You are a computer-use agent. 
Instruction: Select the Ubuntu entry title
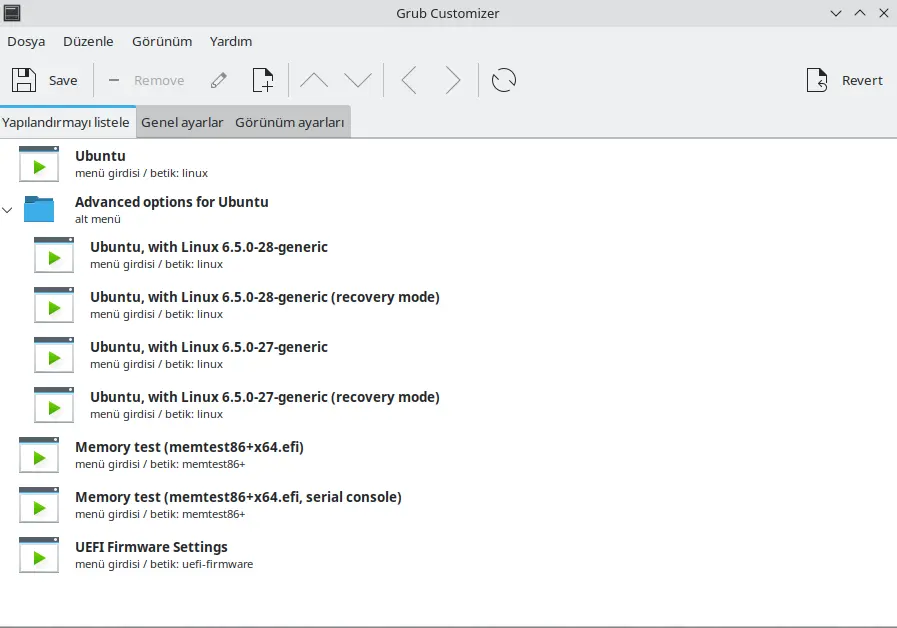click(x=100, y=156)
